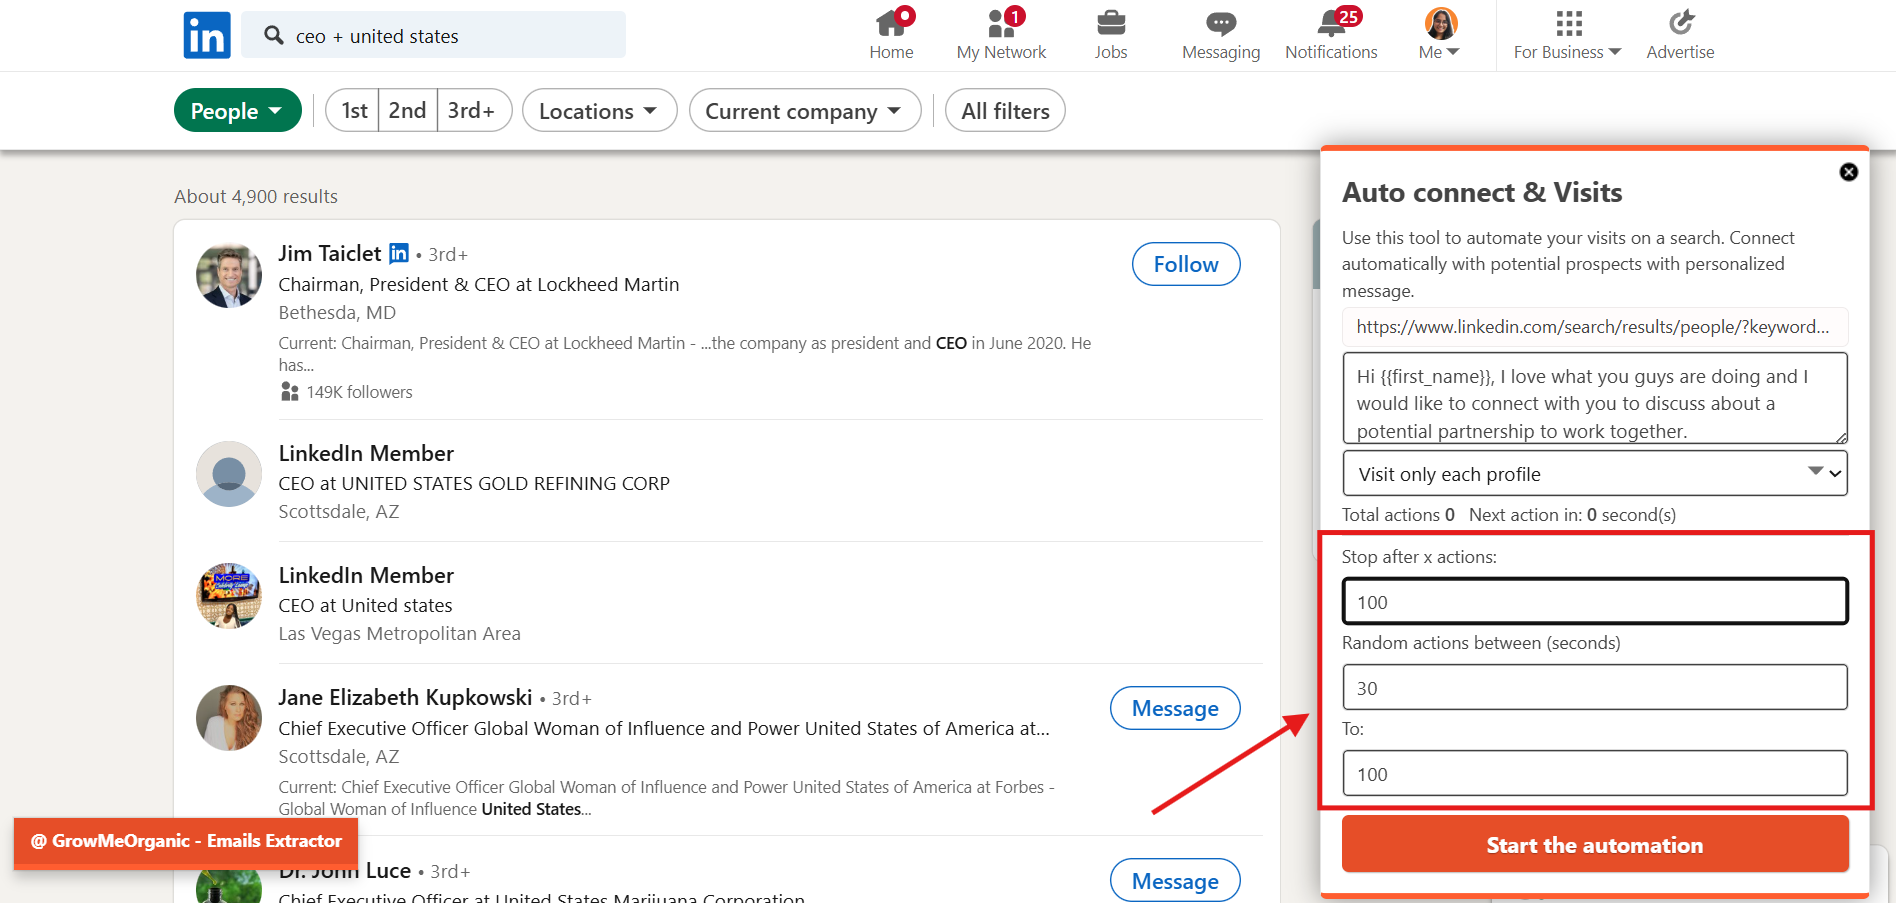Image resolution: width=1896 pixels, height=903 pixels.
Task: Expand Locations filter
Action: coord(599,110)
